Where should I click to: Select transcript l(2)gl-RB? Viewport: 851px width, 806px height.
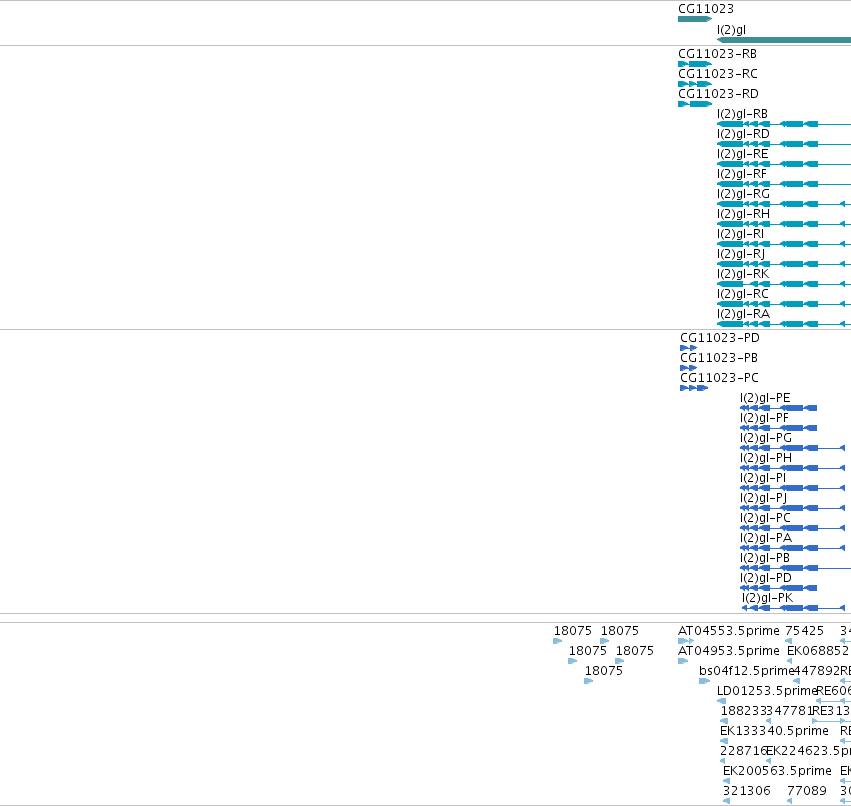point(784,124)
